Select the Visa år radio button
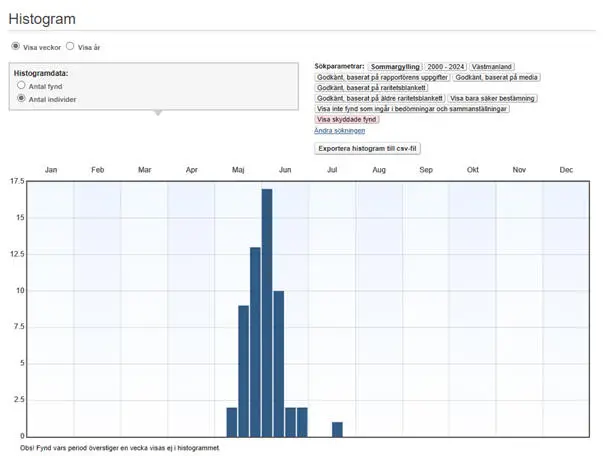 coord(70,46)
